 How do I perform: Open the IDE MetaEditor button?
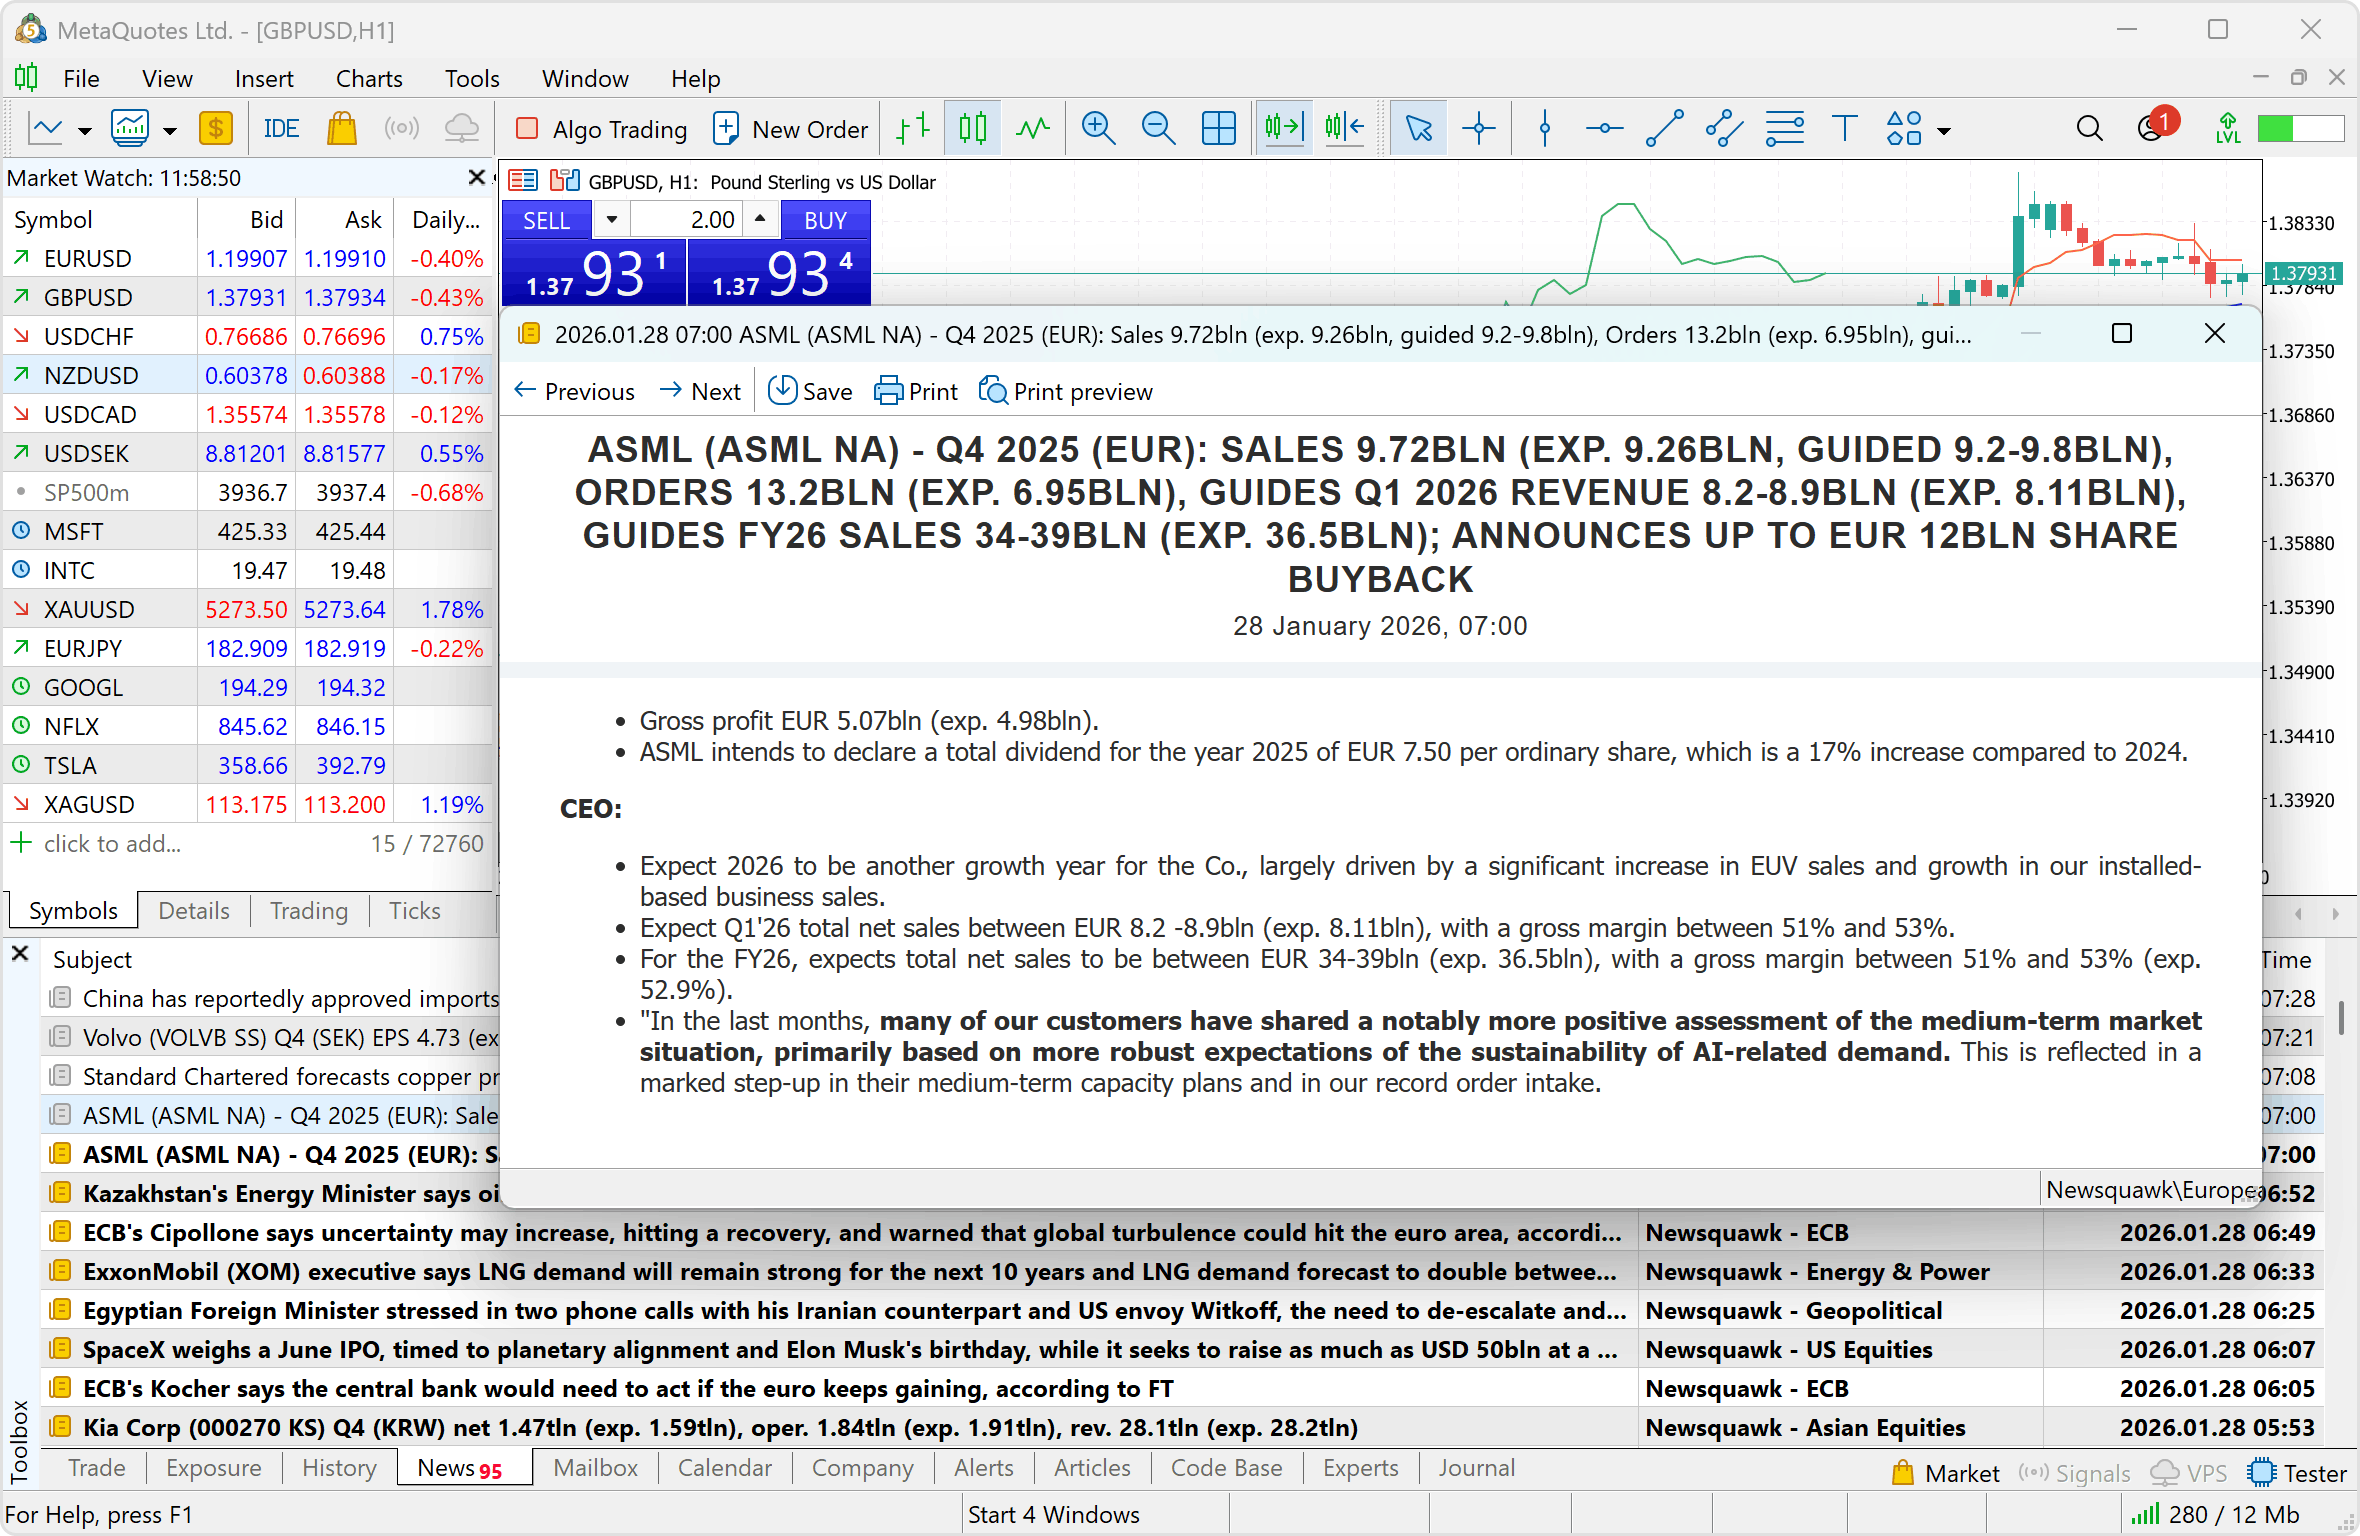pos(281,129)
